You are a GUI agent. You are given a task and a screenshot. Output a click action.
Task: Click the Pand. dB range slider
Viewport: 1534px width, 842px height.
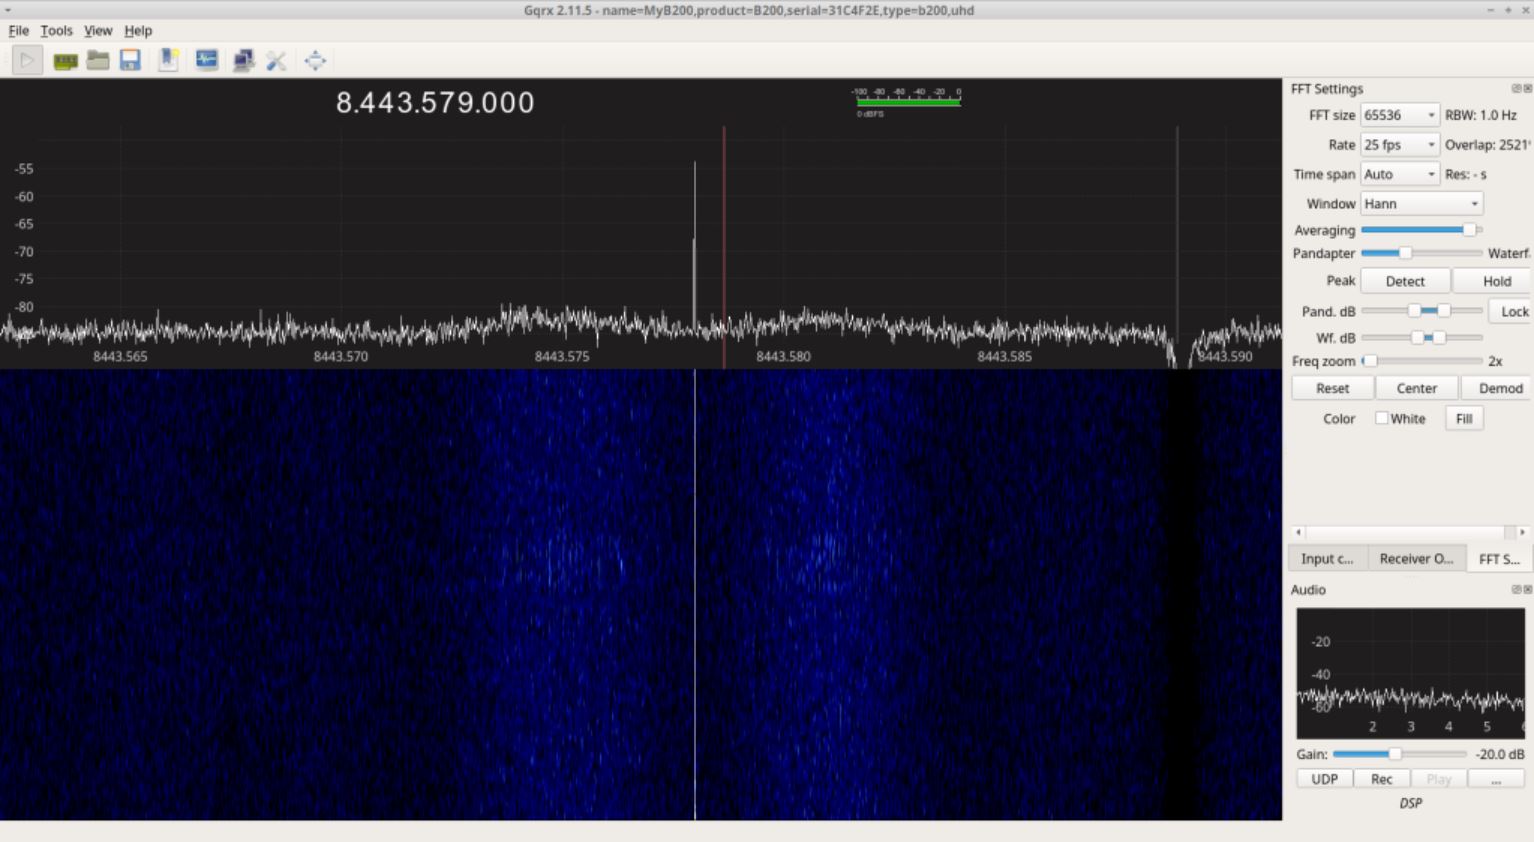pyautogui.click(x=1421, y=311)
